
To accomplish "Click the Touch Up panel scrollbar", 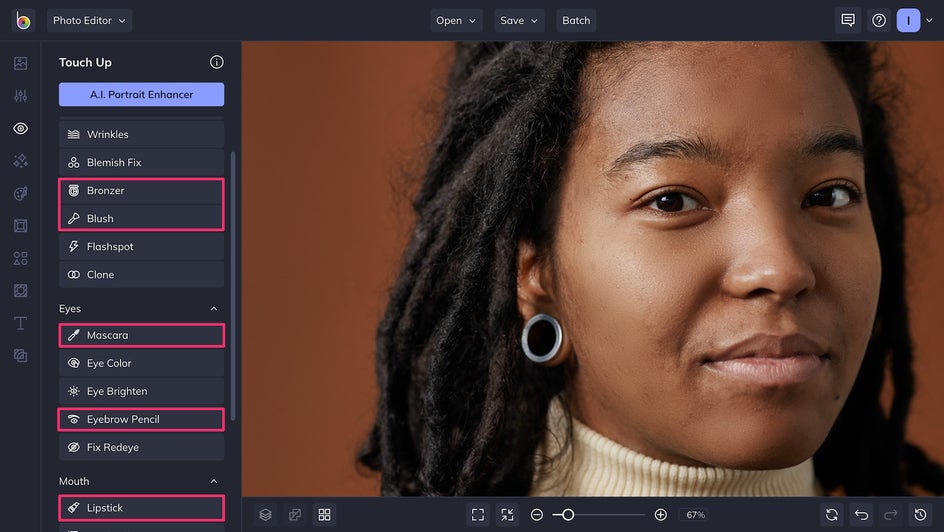I will pyautogui.click(x=233, y=286).
